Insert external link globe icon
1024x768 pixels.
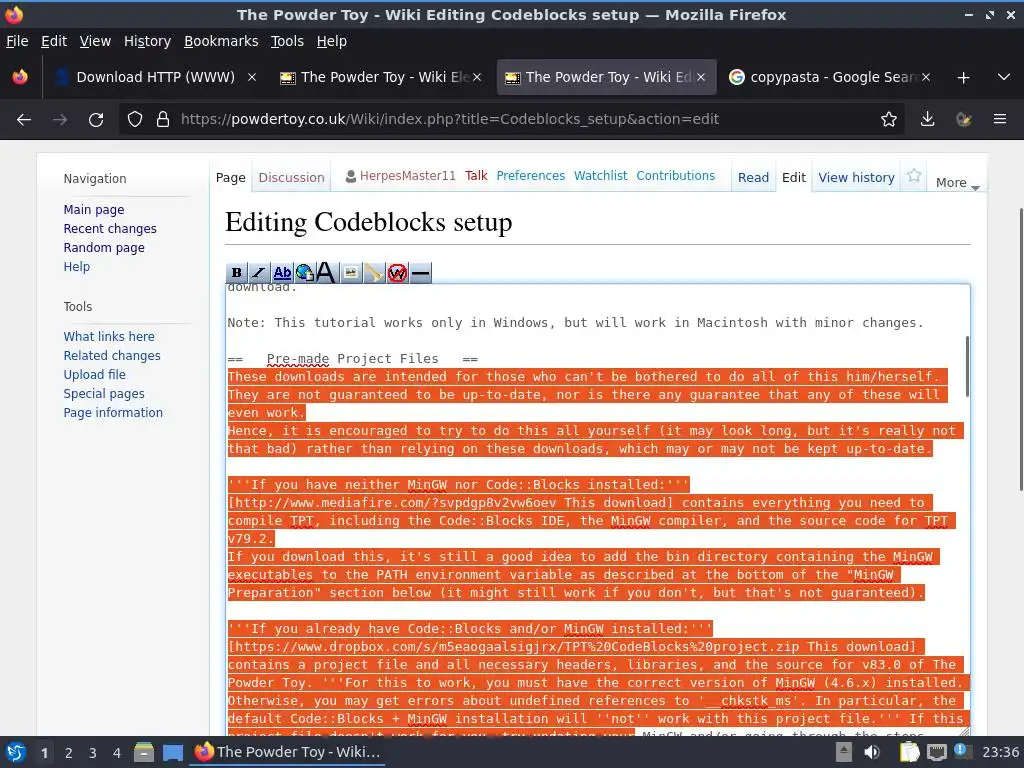304,272
